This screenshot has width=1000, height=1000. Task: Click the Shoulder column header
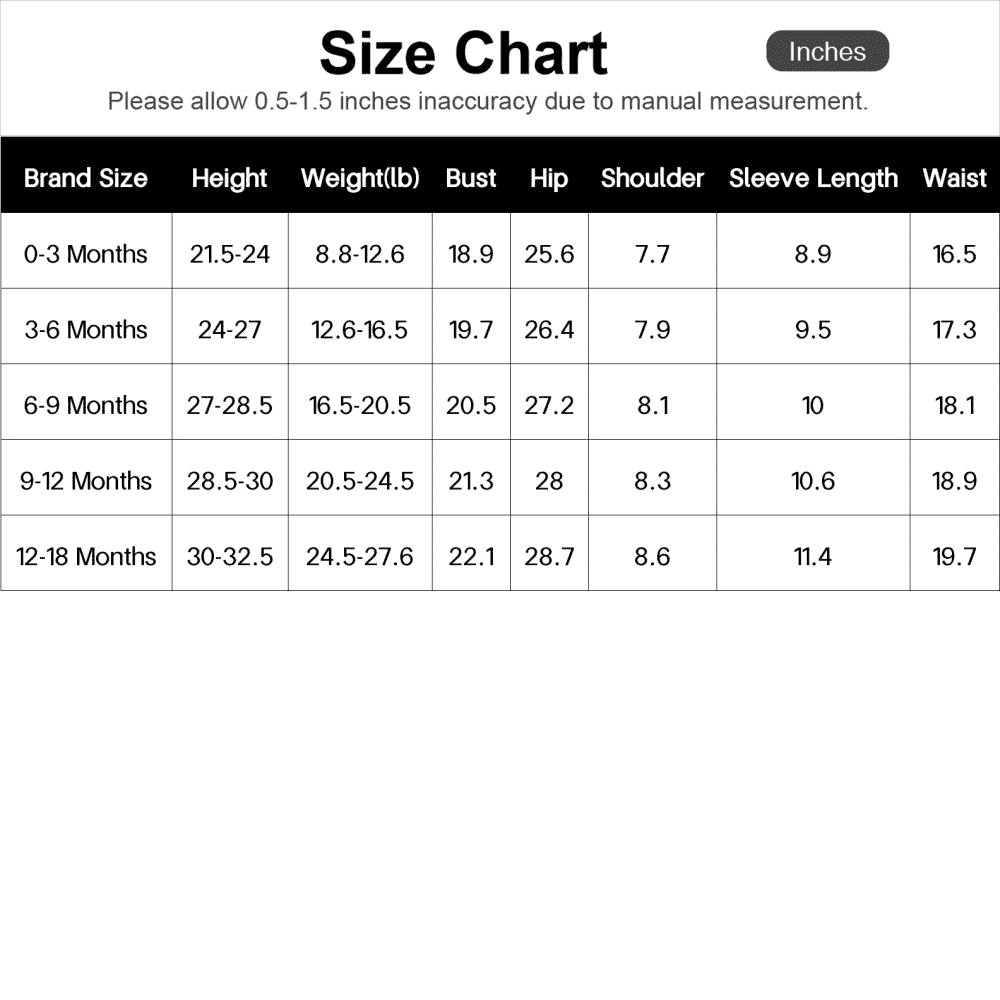[x=652, y=178]
